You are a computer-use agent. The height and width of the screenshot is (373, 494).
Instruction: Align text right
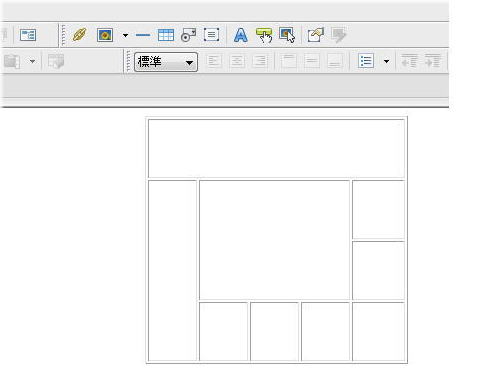(x=260, y=61)
